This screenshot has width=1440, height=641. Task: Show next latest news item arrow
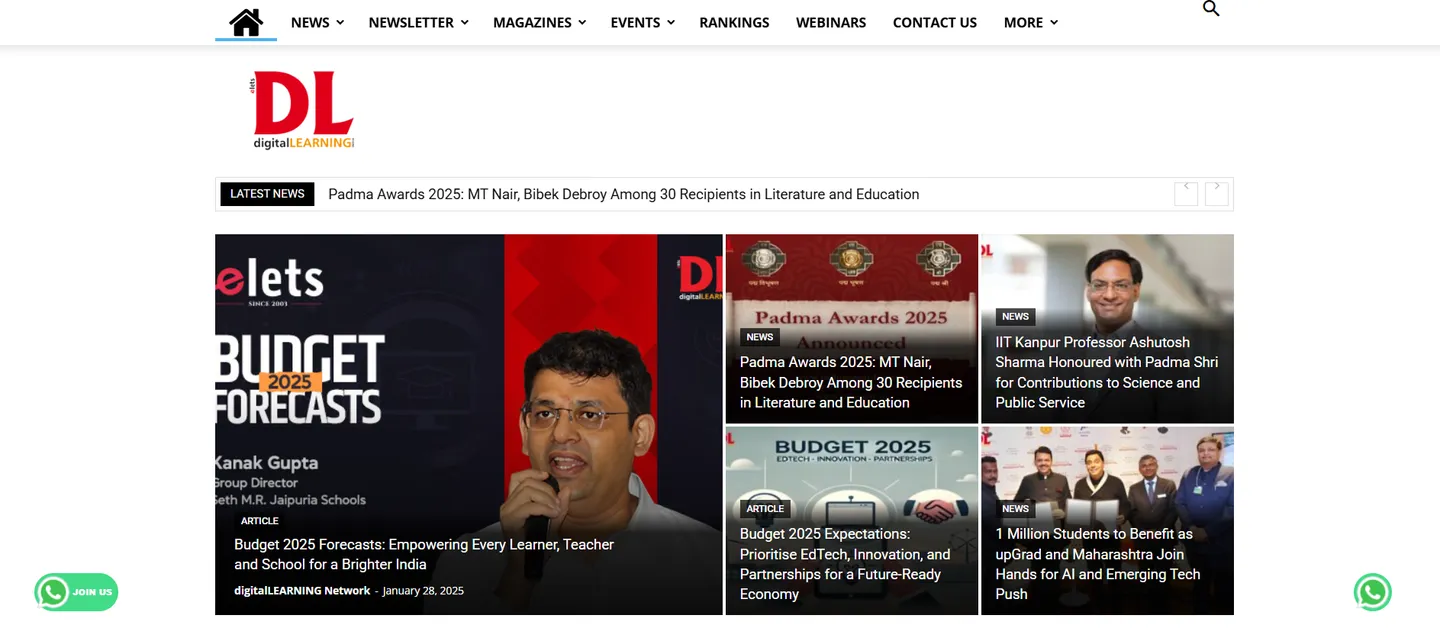(1216, 192)
